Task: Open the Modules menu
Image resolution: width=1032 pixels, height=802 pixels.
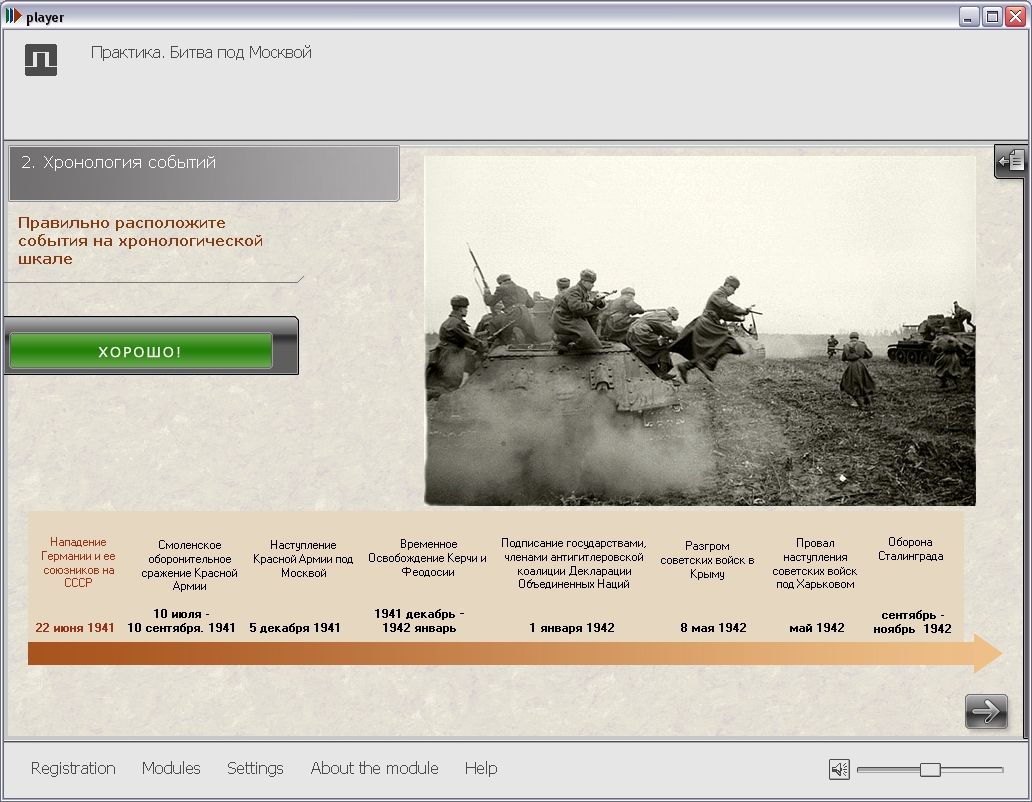Action: coord(171,768)
